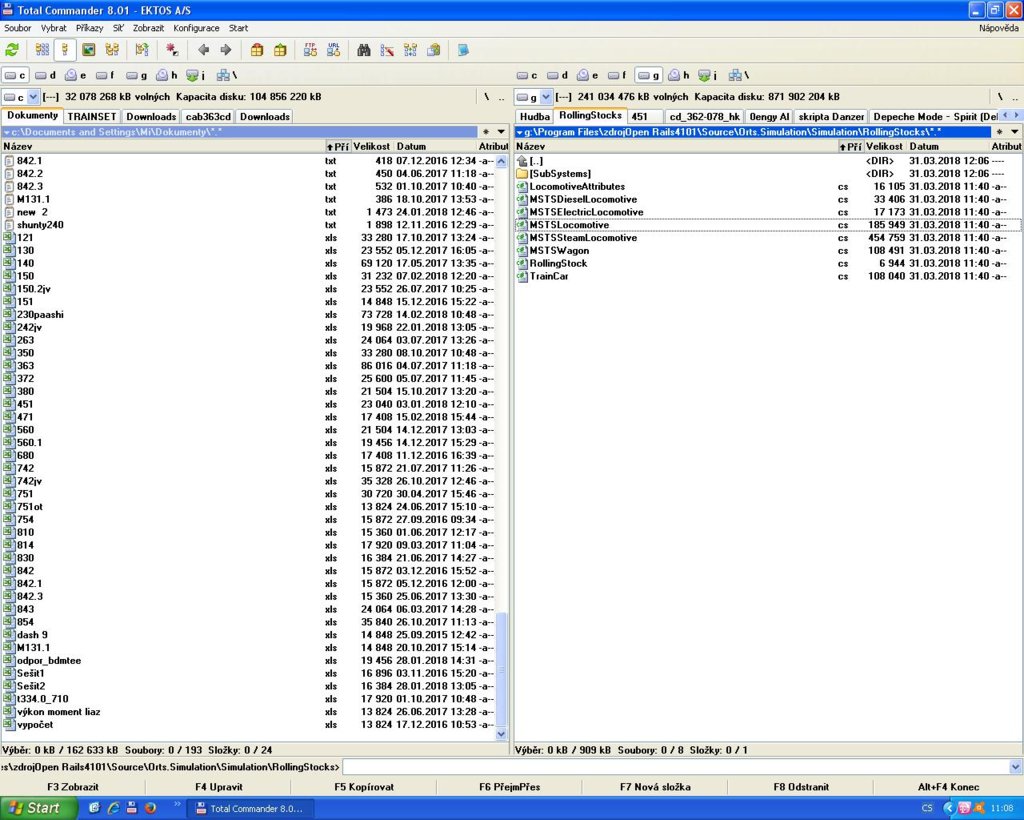The width and height of the screenshot is (1024, 820).
Task: Switch to the TRAINSET tab
Action: [92, 116]
